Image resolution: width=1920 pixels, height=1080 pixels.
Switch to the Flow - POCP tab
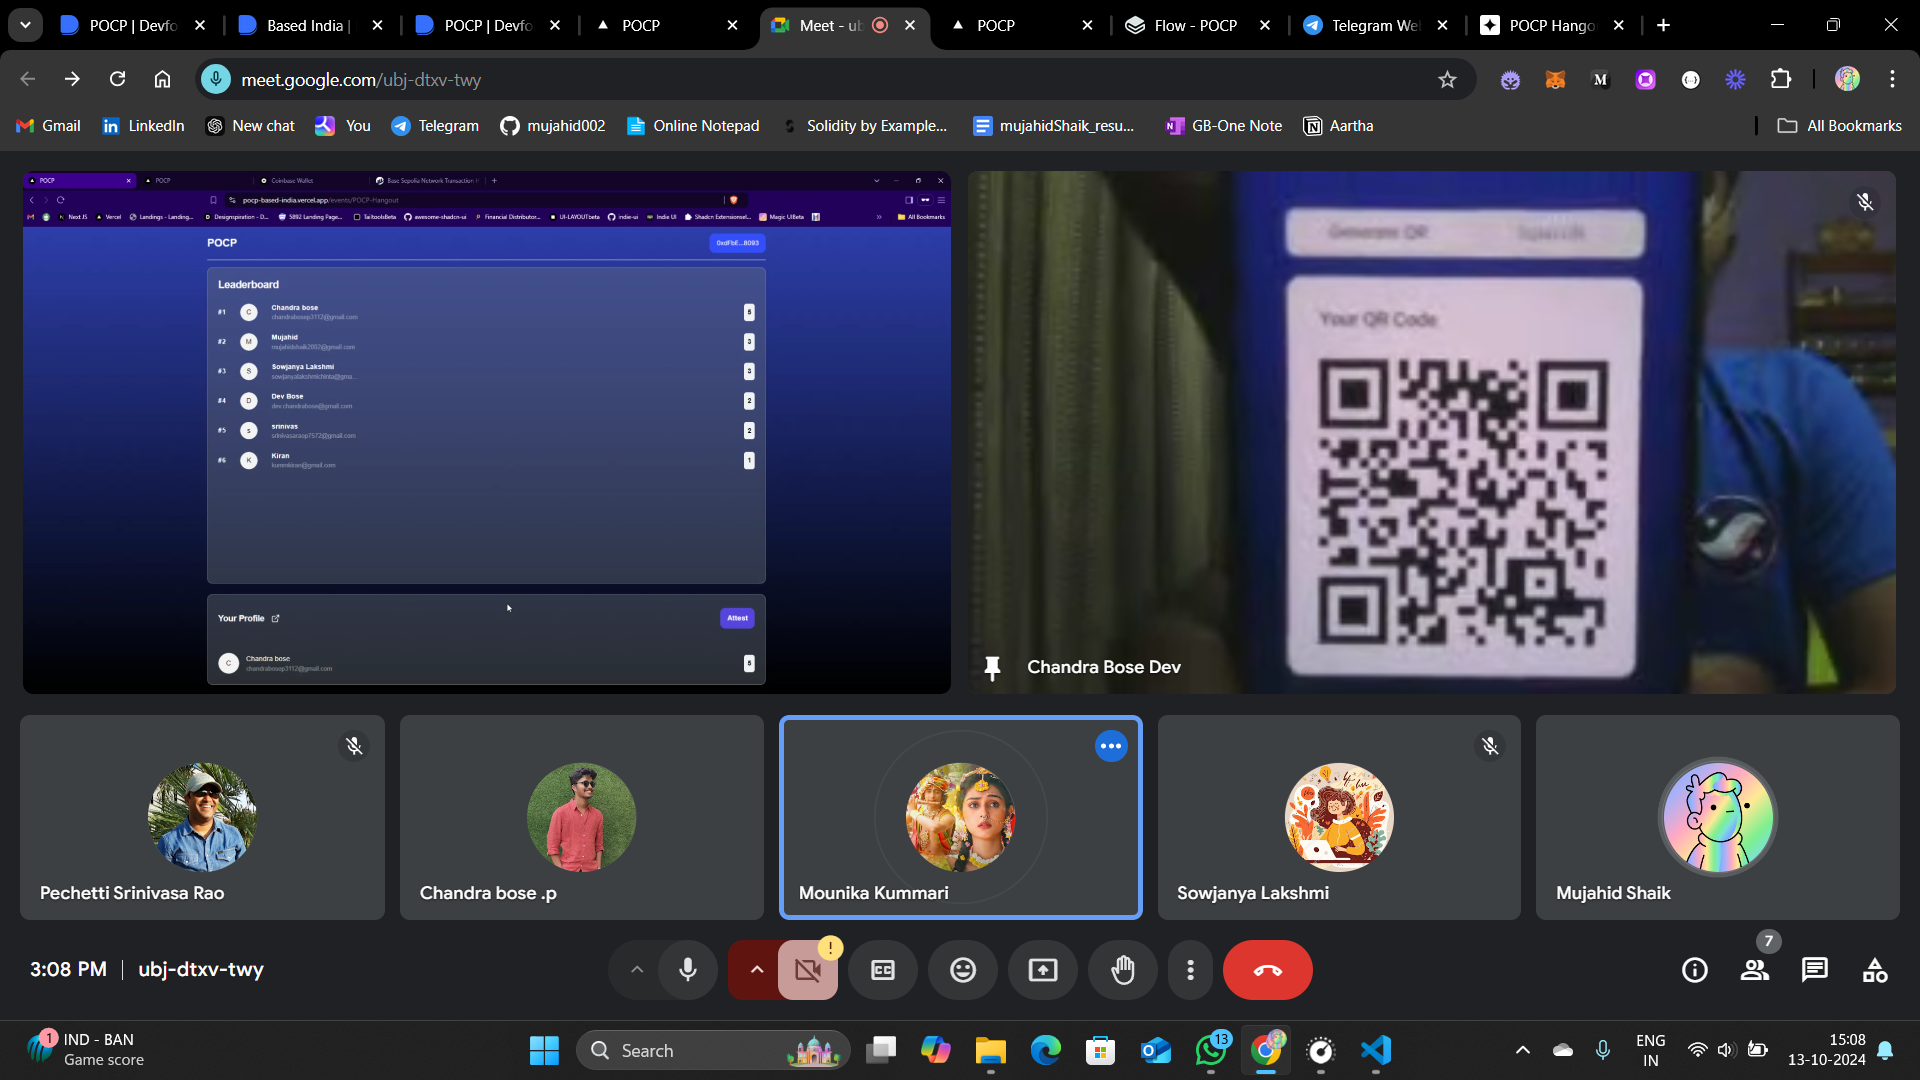1196,25
